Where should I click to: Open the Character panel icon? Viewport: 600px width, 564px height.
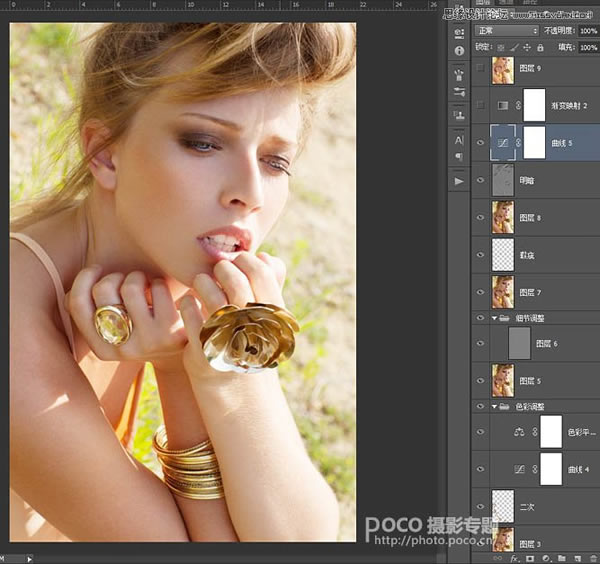click(x=459, y=140)
